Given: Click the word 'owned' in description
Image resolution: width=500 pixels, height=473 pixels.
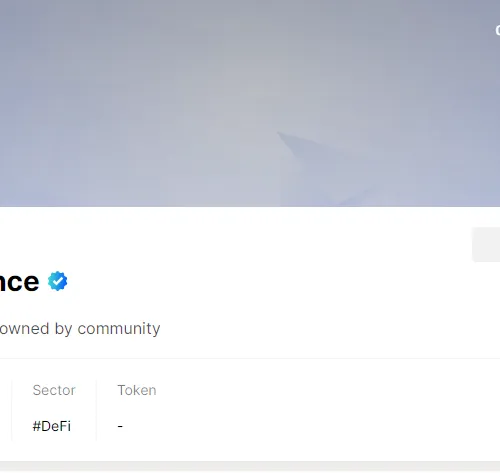Looking at the screenshot, I should pyautogui.click(x=25, y=328).
